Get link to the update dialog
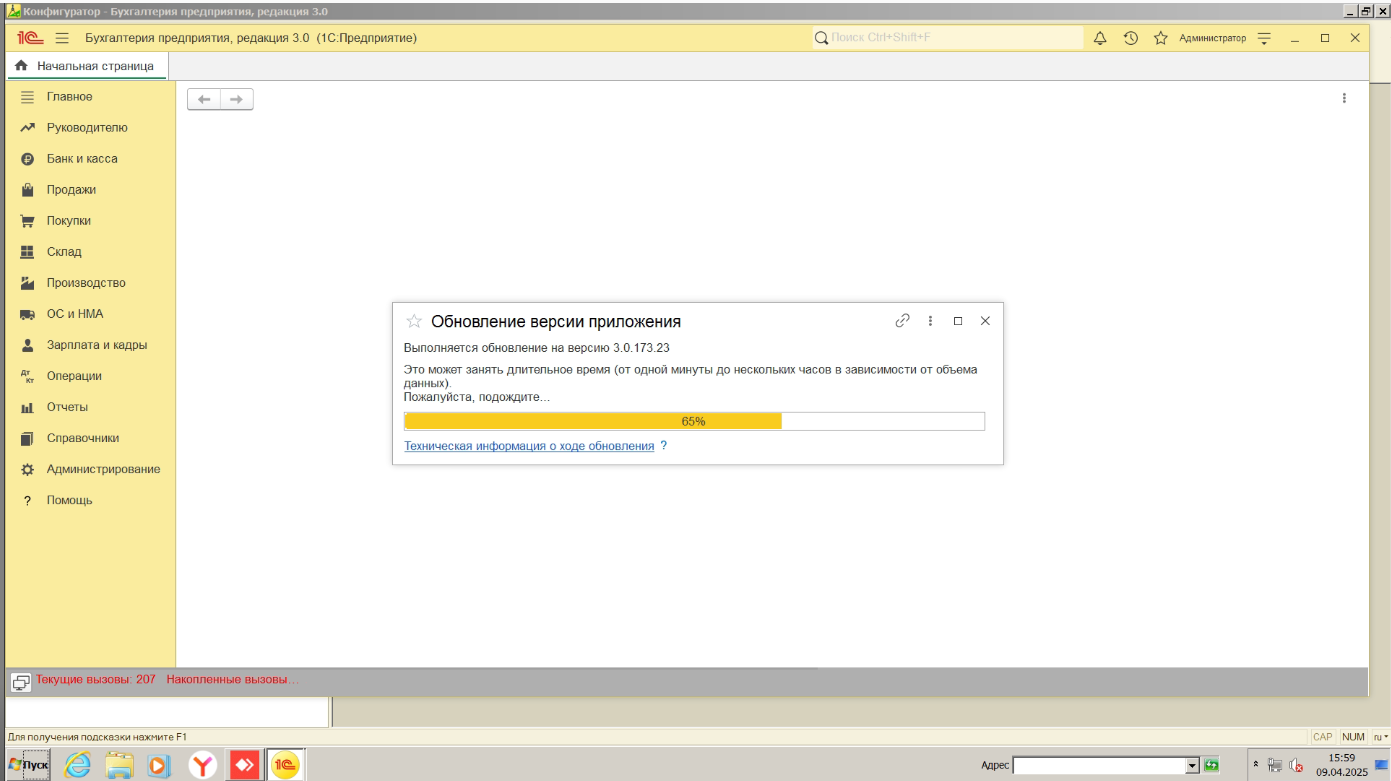 902,321
